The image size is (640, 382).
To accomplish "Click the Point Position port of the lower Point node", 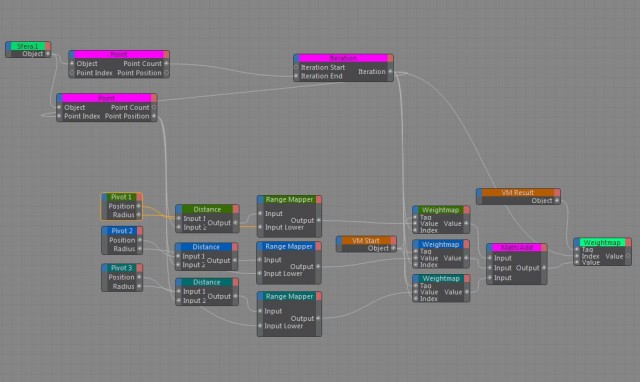I will tap(154, 116).
